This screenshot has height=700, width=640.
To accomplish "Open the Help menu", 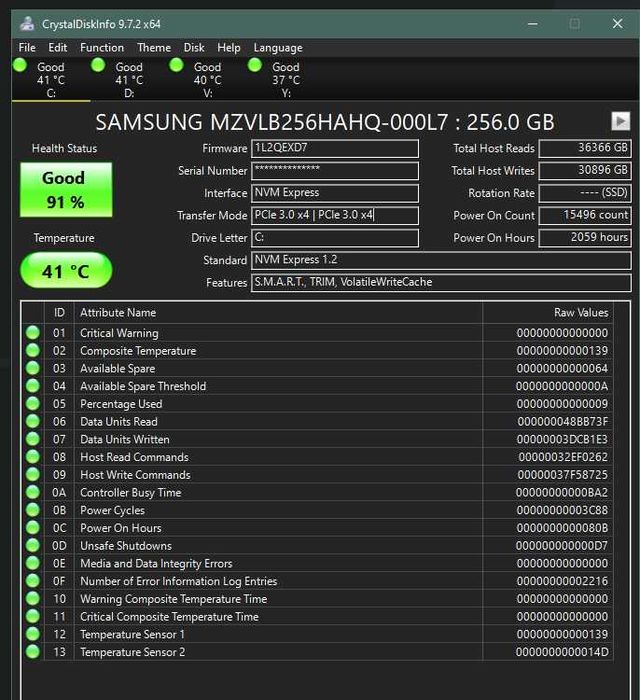I will click(229, 47).
